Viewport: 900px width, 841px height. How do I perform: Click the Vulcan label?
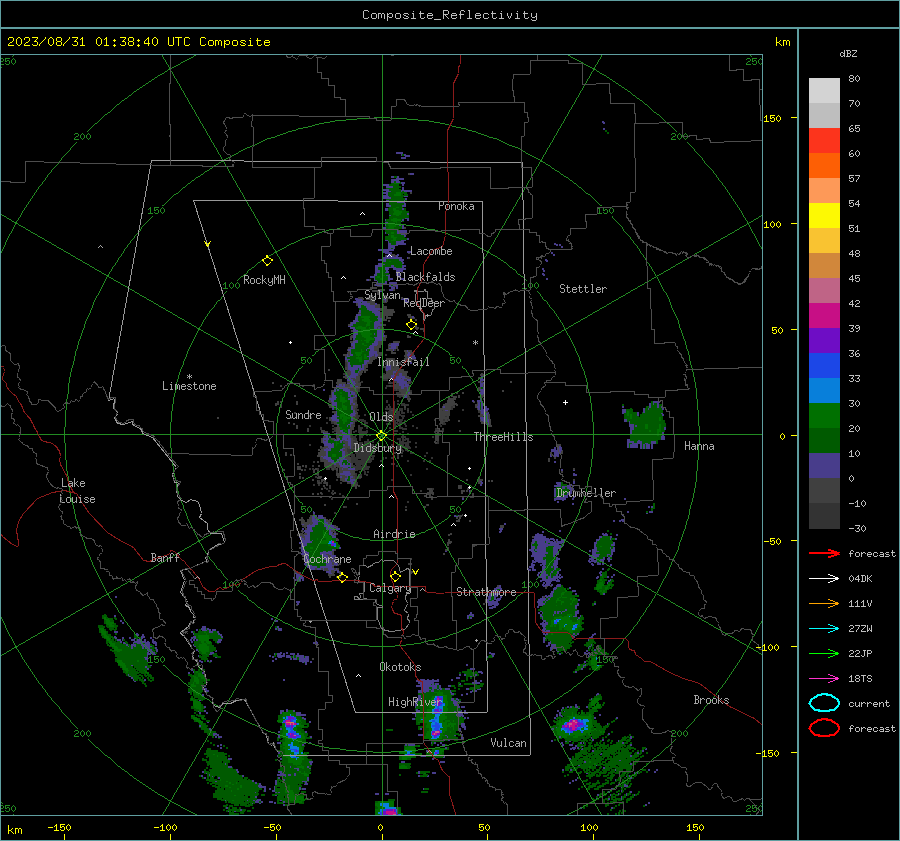coord(509,743)
